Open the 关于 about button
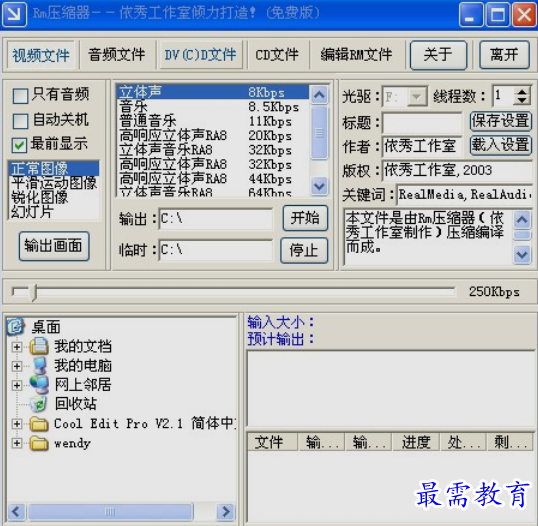Viewport: 538px width, 526px height. (438, 55)
